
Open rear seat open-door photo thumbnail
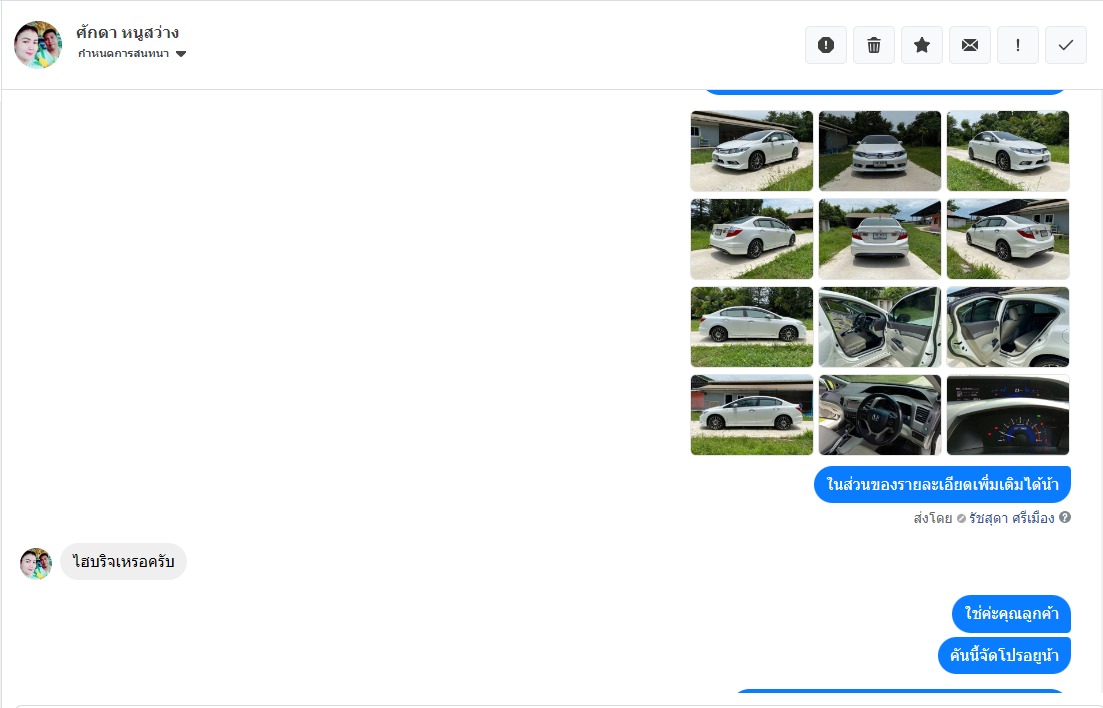pos(1008,327)
